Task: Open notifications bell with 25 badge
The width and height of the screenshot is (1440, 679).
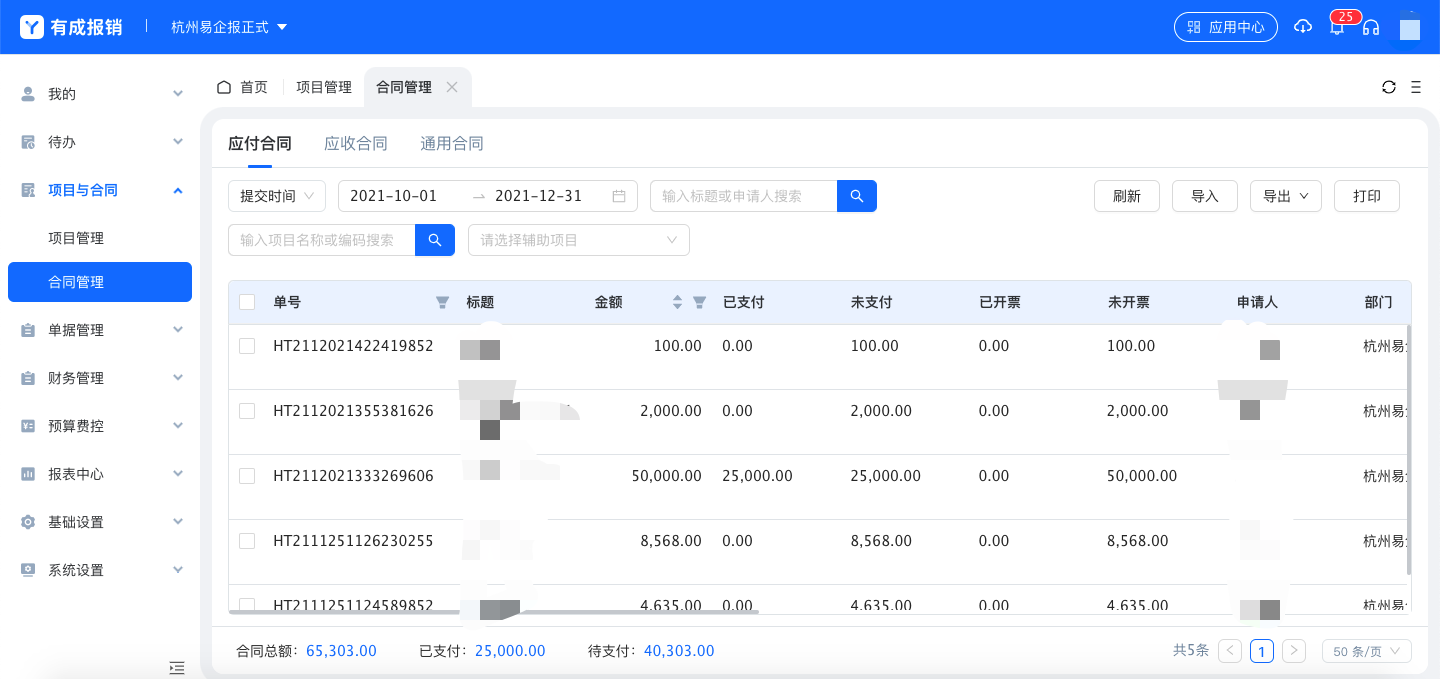Action: point(1337,27)
